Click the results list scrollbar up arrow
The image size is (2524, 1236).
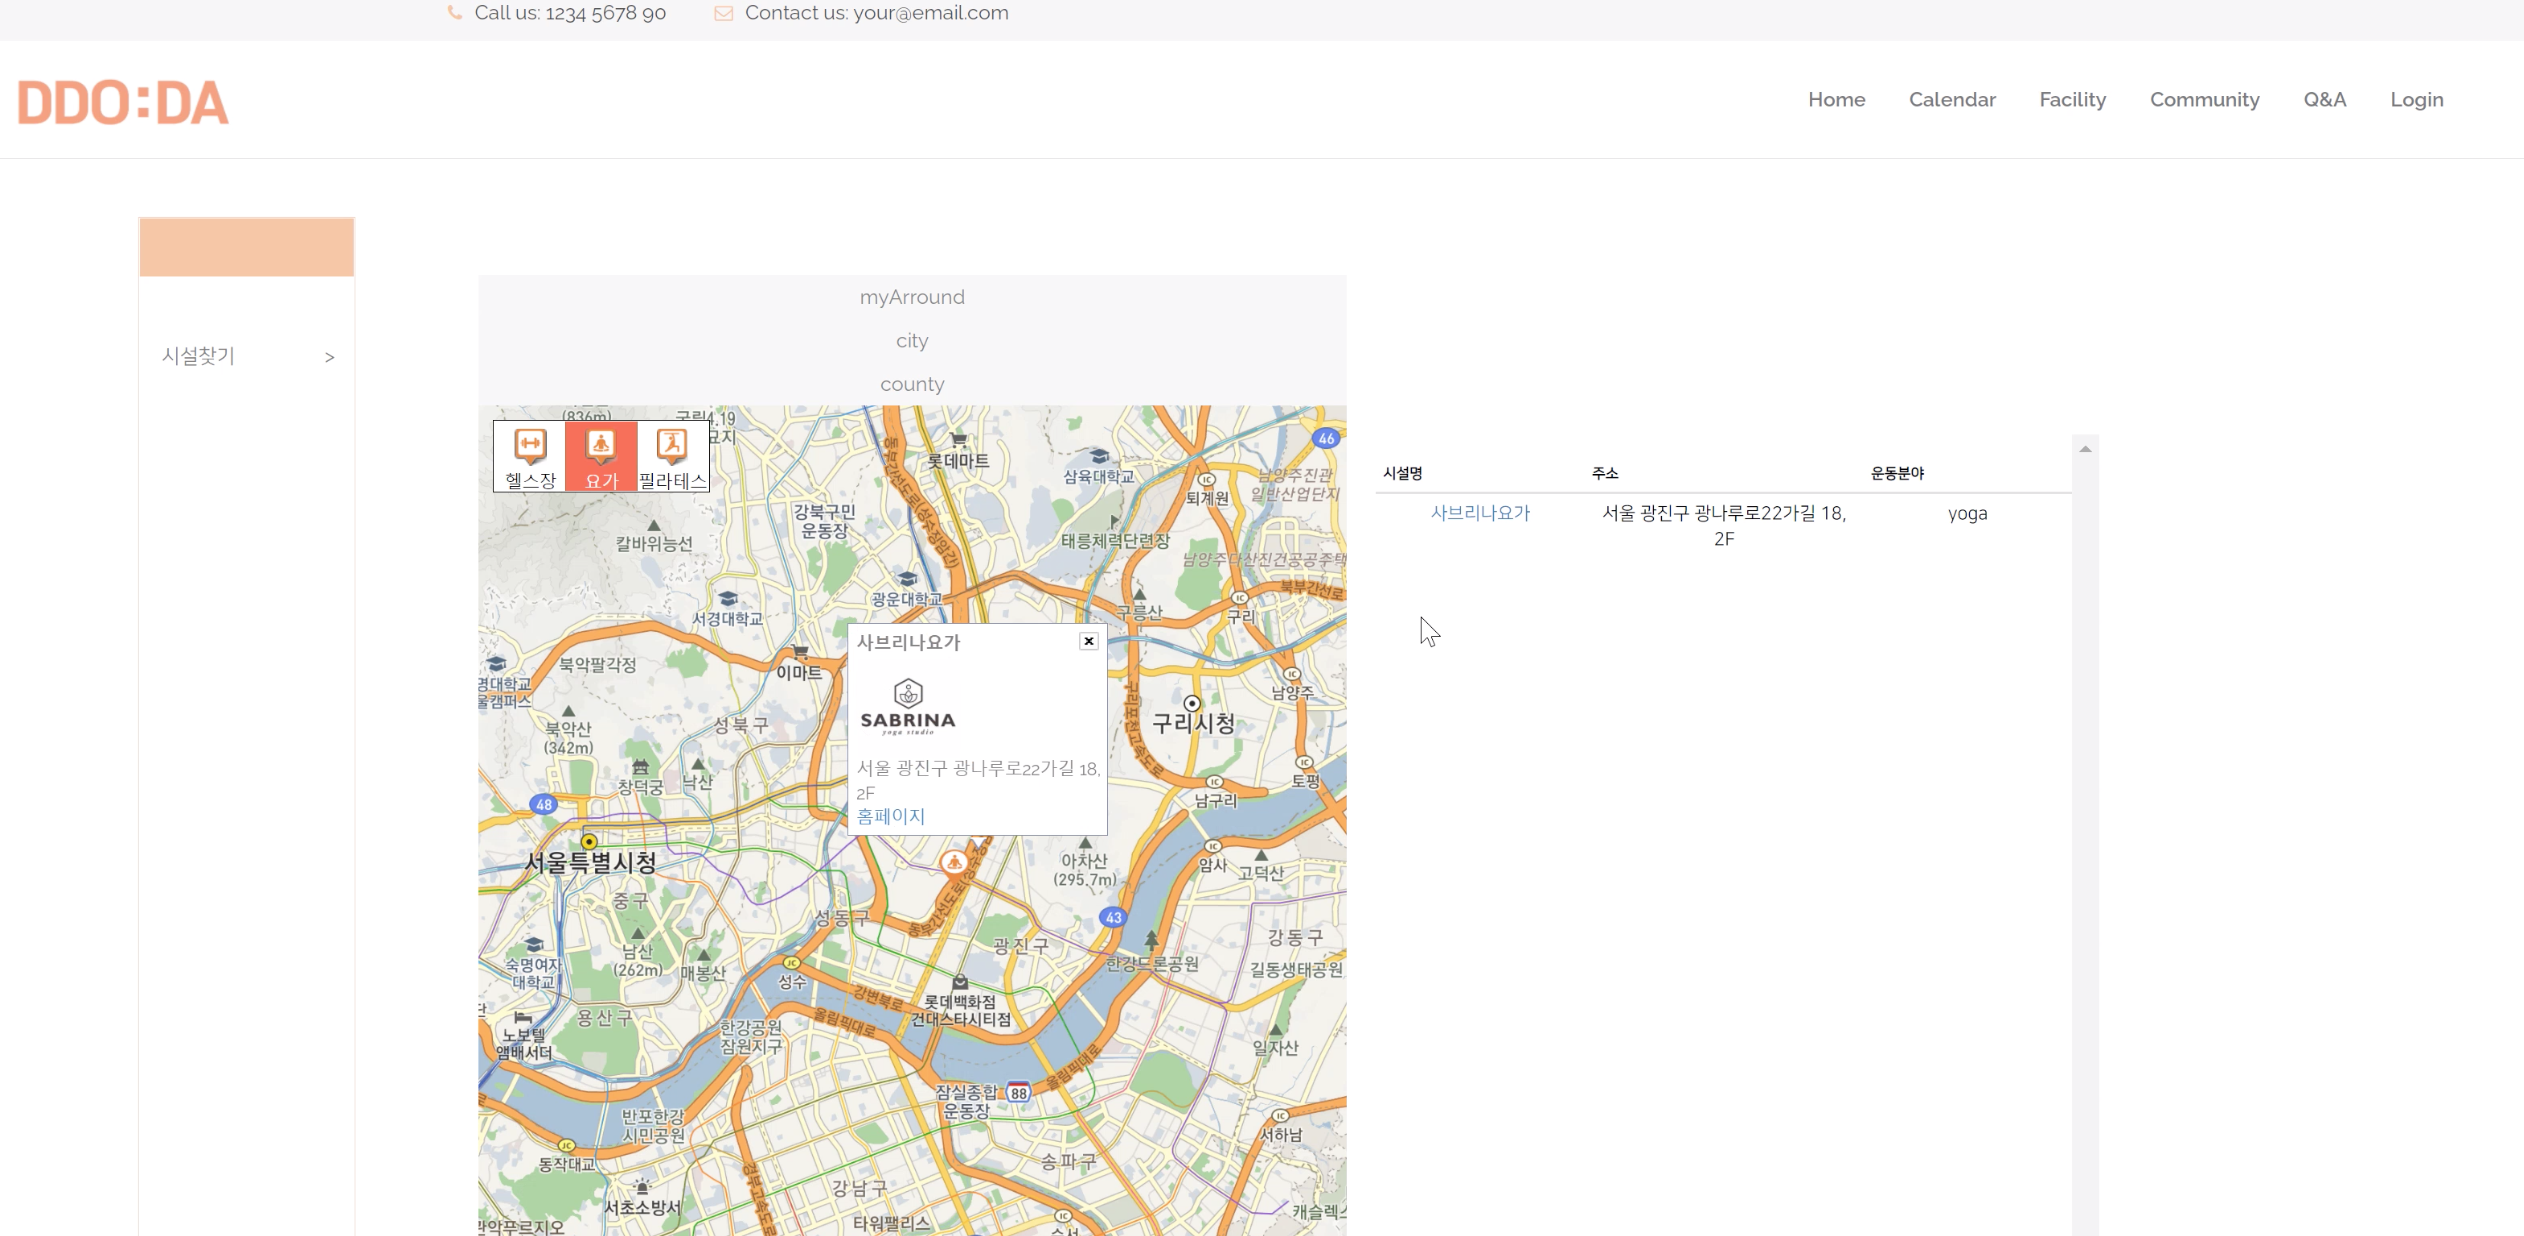[2085, 449]
